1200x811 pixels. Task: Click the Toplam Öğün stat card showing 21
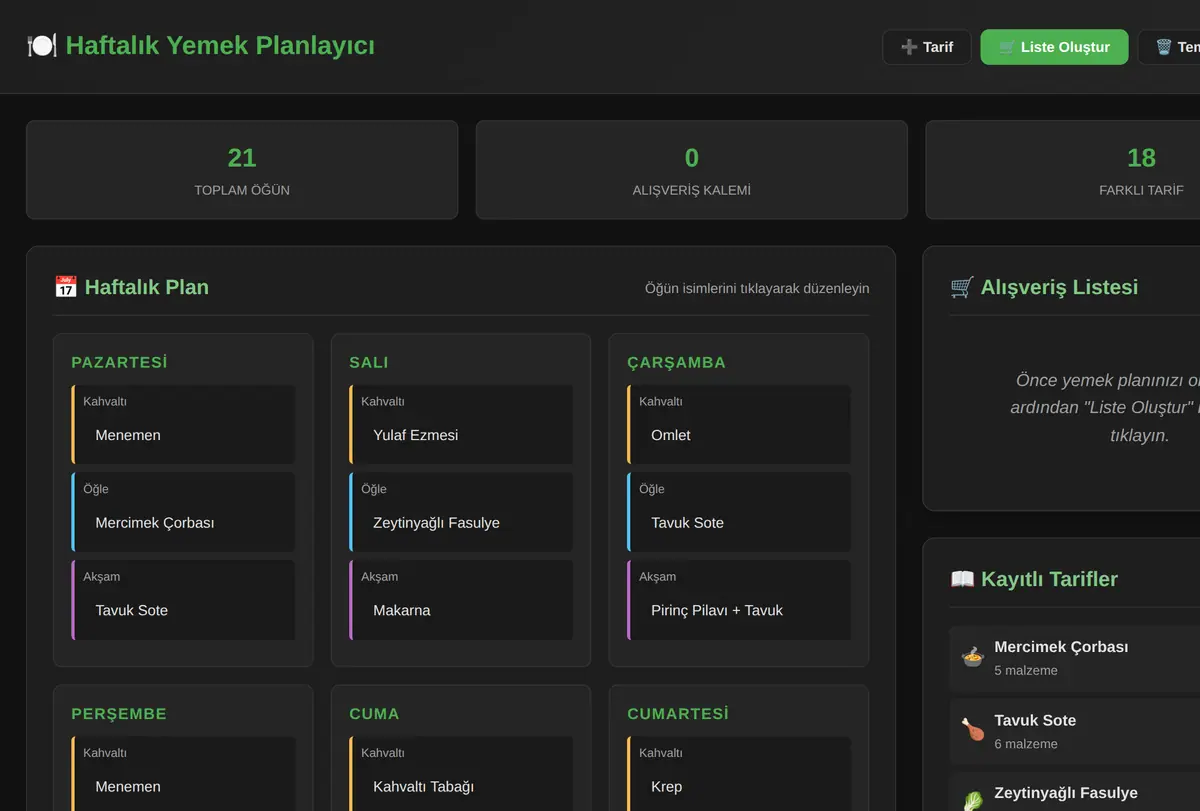click(x=242, y=170)
